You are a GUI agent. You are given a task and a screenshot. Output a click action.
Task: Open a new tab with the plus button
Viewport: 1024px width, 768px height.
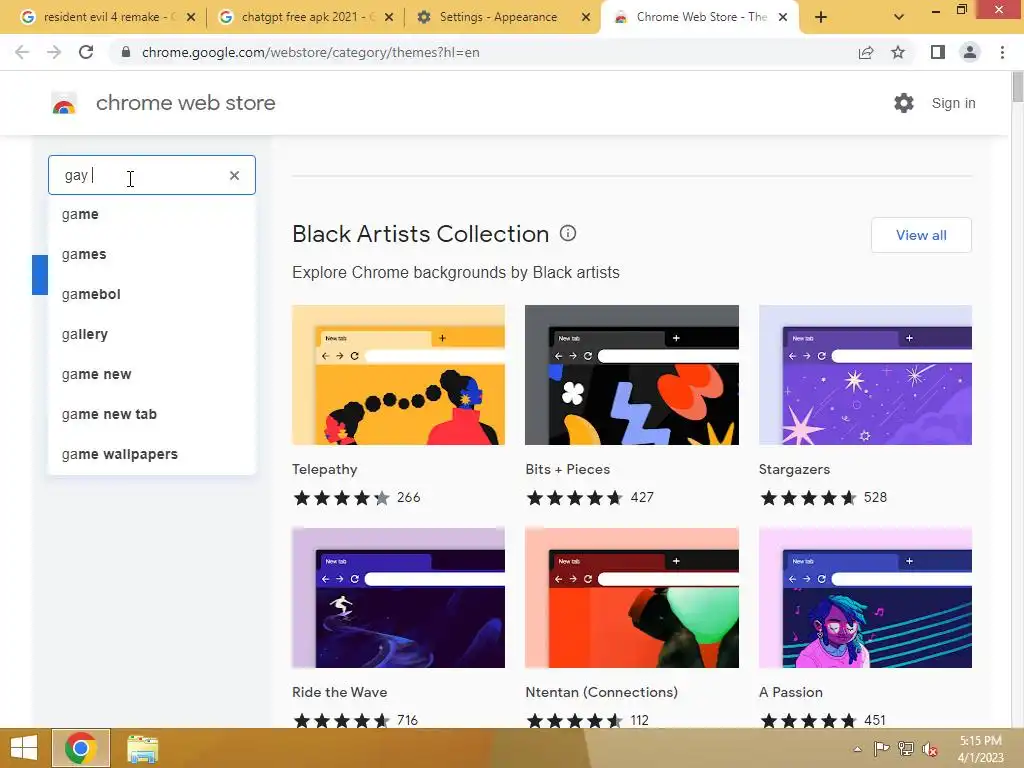click(821, 17)
